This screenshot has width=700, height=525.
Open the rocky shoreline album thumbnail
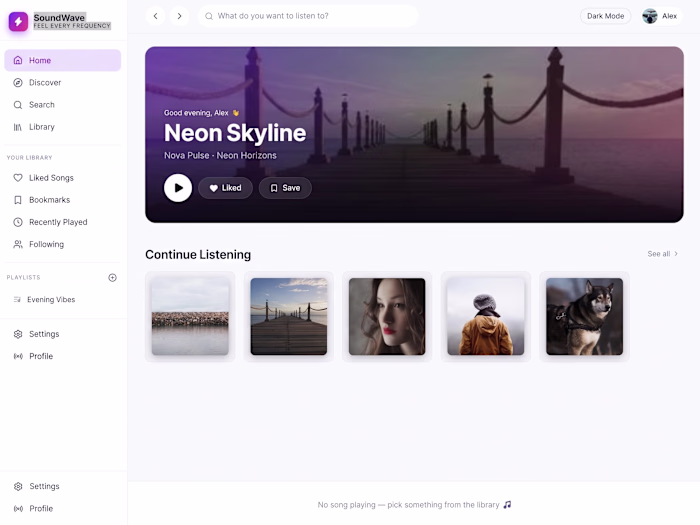[x=190, y=317]
